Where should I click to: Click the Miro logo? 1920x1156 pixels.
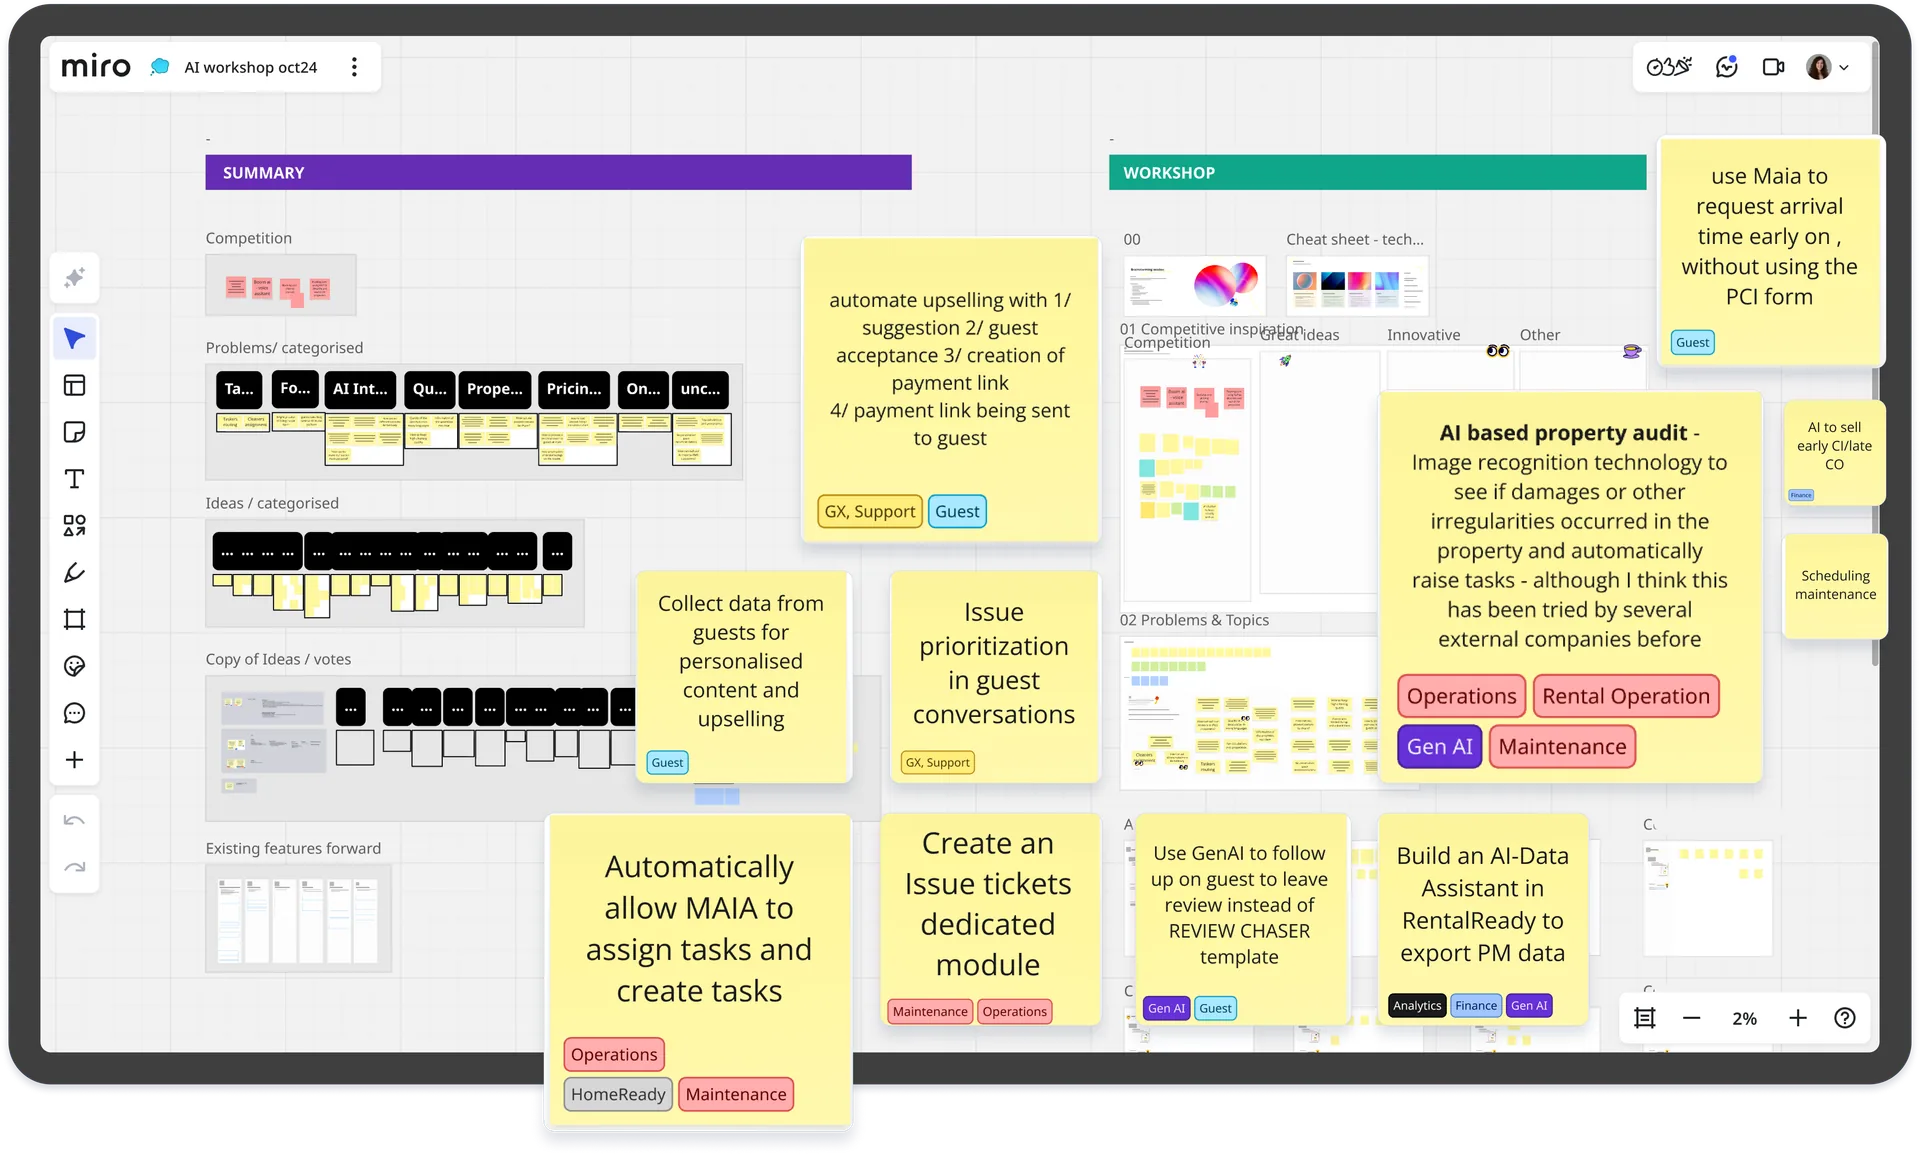click(x=96, y=67)
